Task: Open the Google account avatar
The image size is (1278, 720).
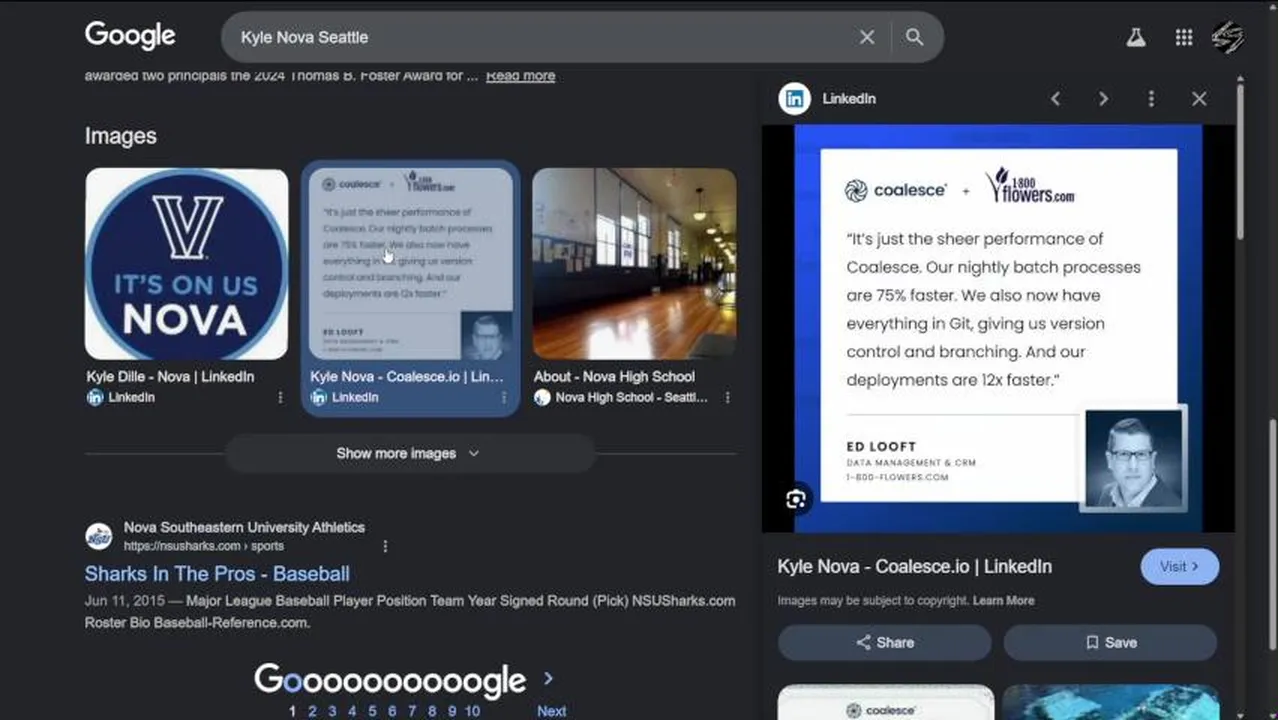Action: (1228, 38)
